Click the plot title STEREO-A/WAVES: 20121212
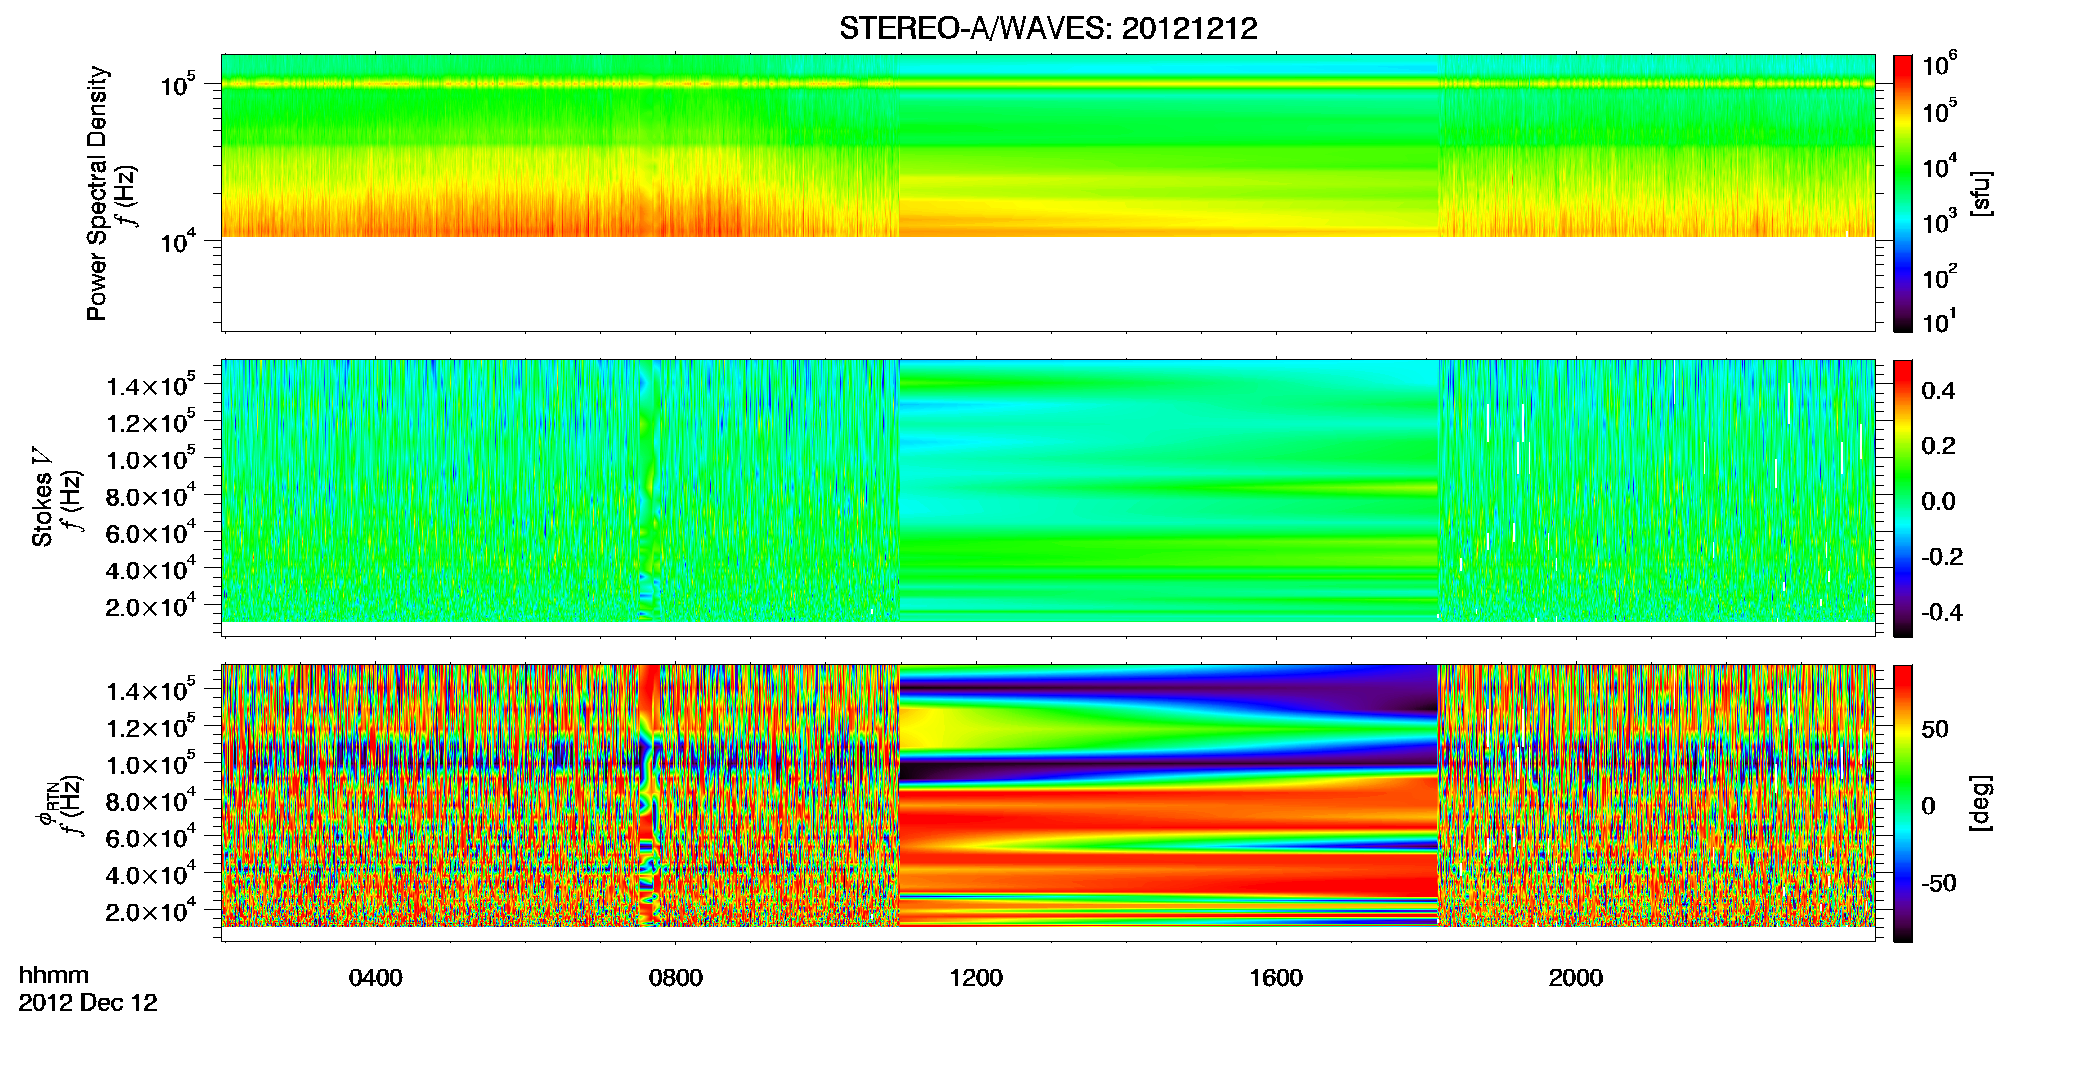The image size is (2096, 1080). [x=1048, y=28]
